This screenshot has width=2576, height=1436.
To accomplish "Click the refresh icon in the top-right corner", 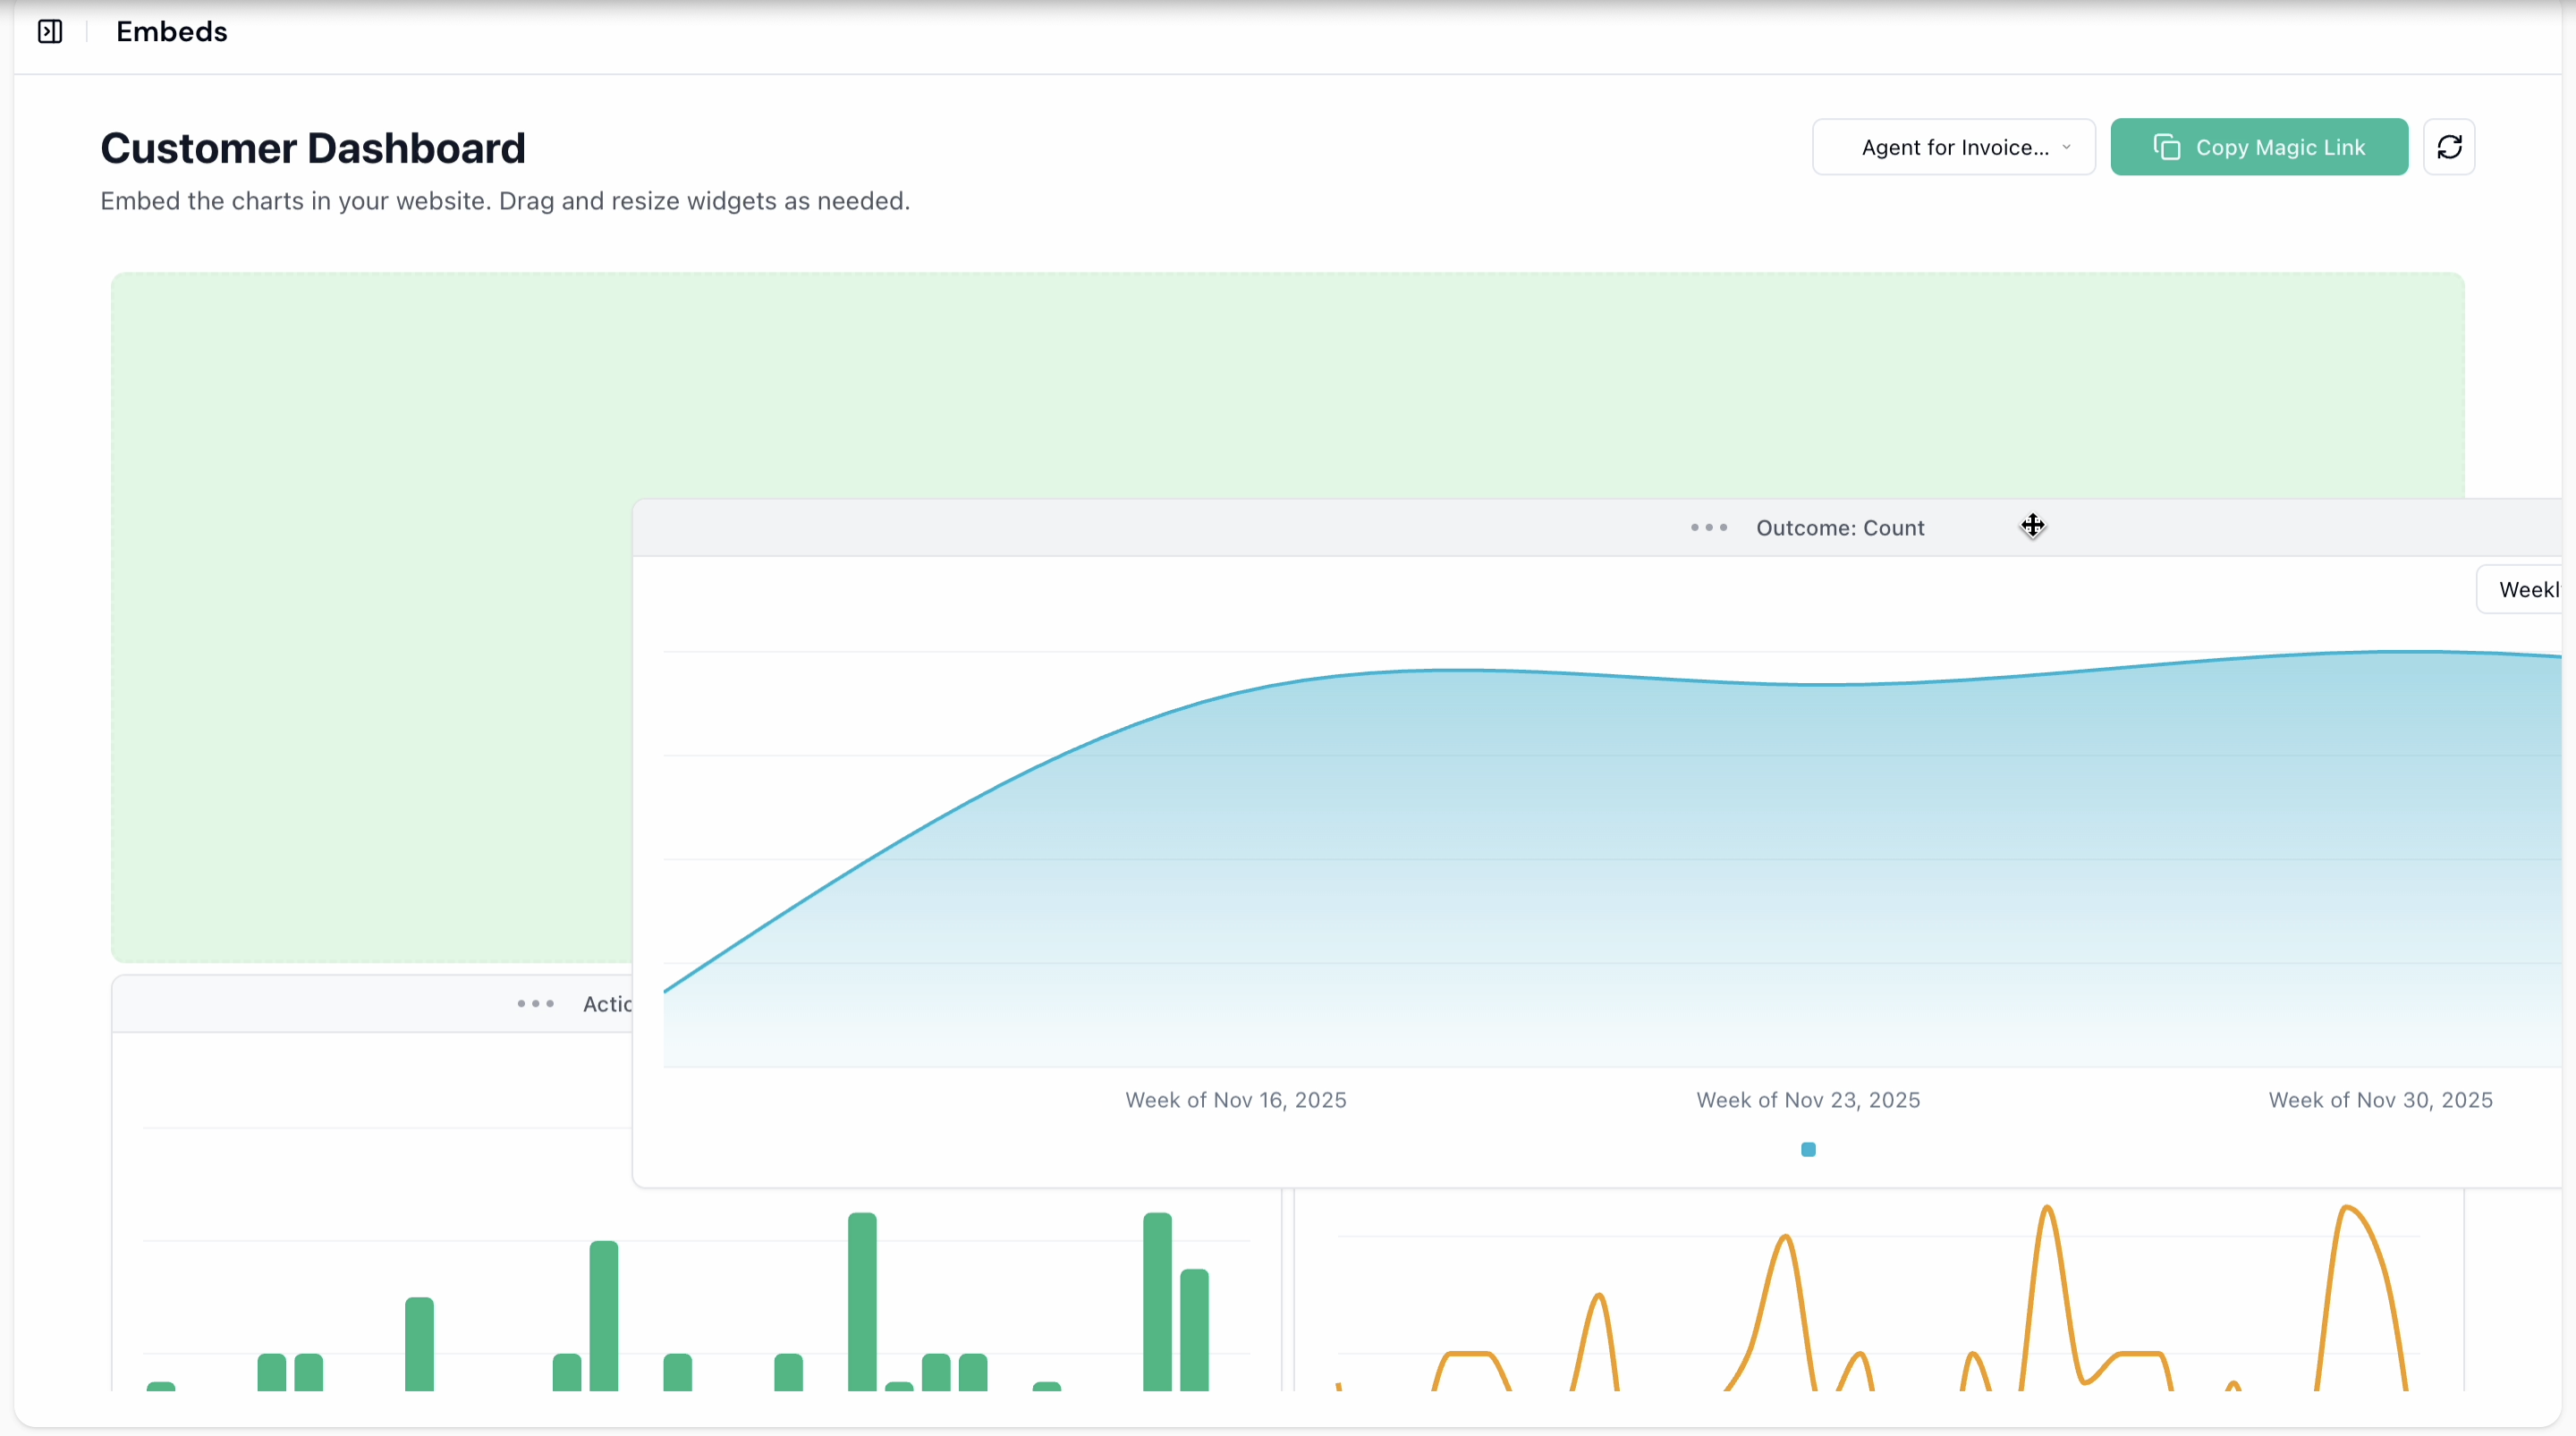I will (2449, 146).
